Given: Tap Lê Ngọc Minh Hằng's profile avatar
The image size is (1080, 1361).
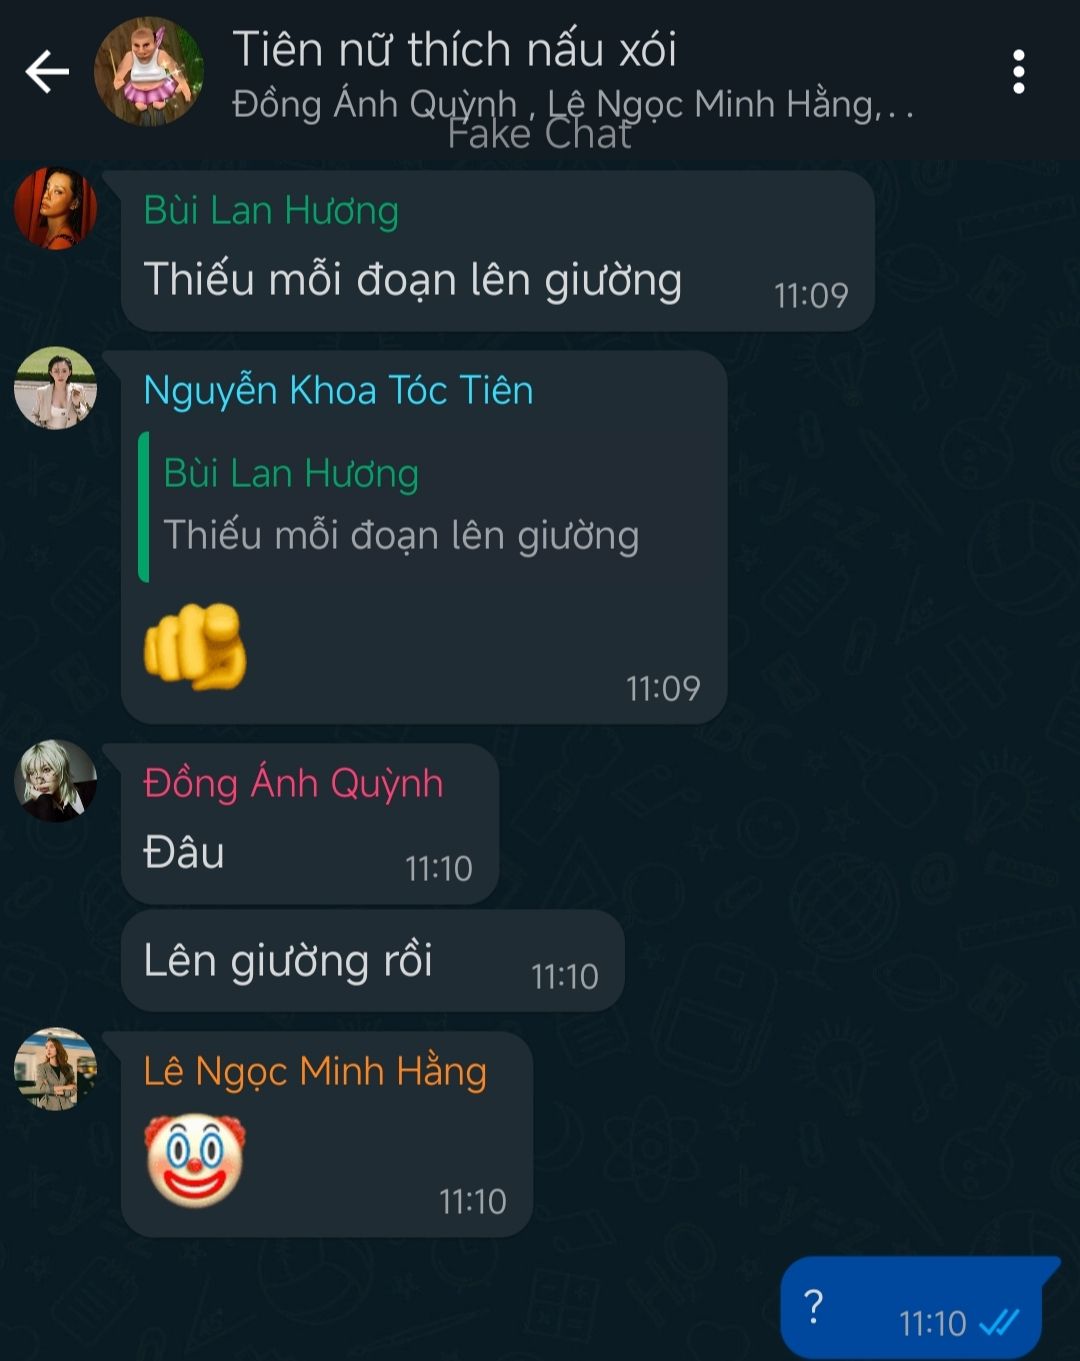Looking at the screenshot, I should click(56, 1069).
